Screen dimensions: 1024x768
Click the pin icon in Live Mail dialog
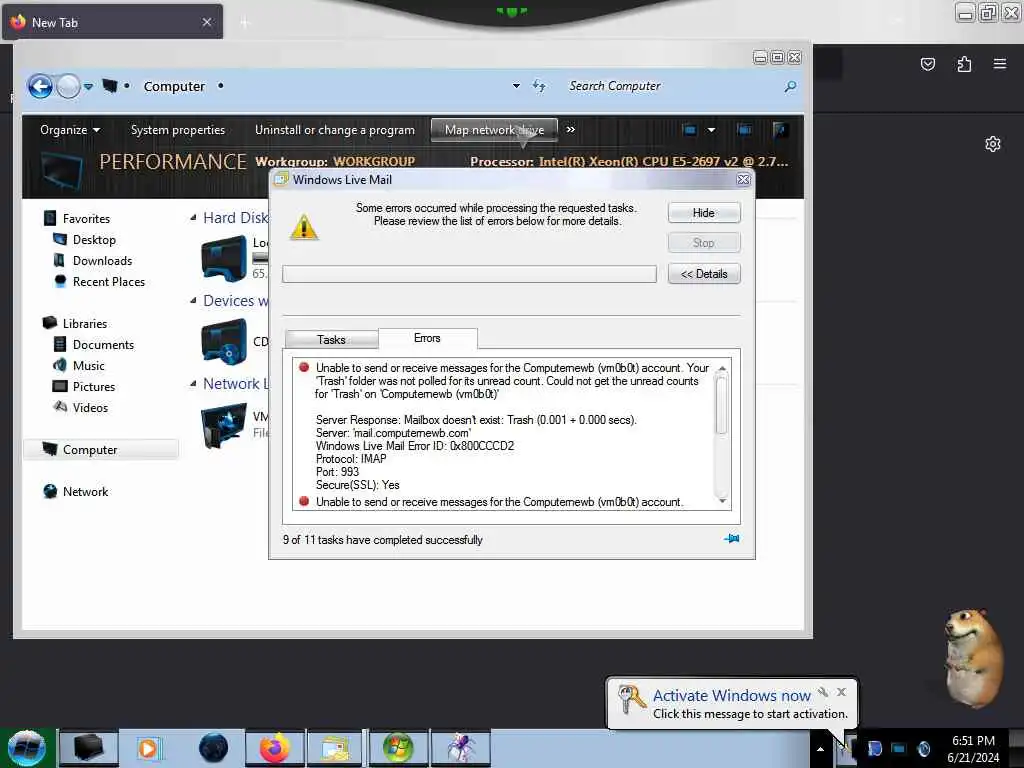731,539
